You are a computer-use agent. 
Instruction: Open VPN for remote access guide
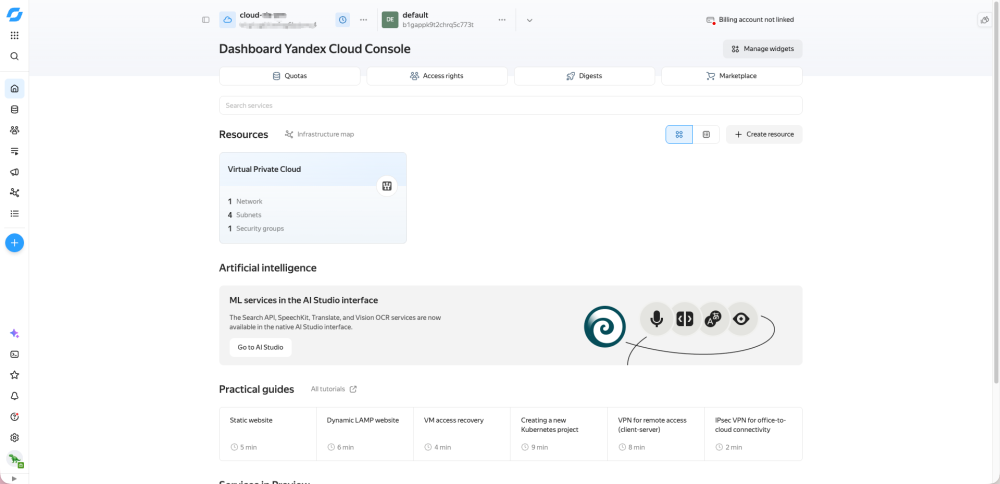point(656,434)
